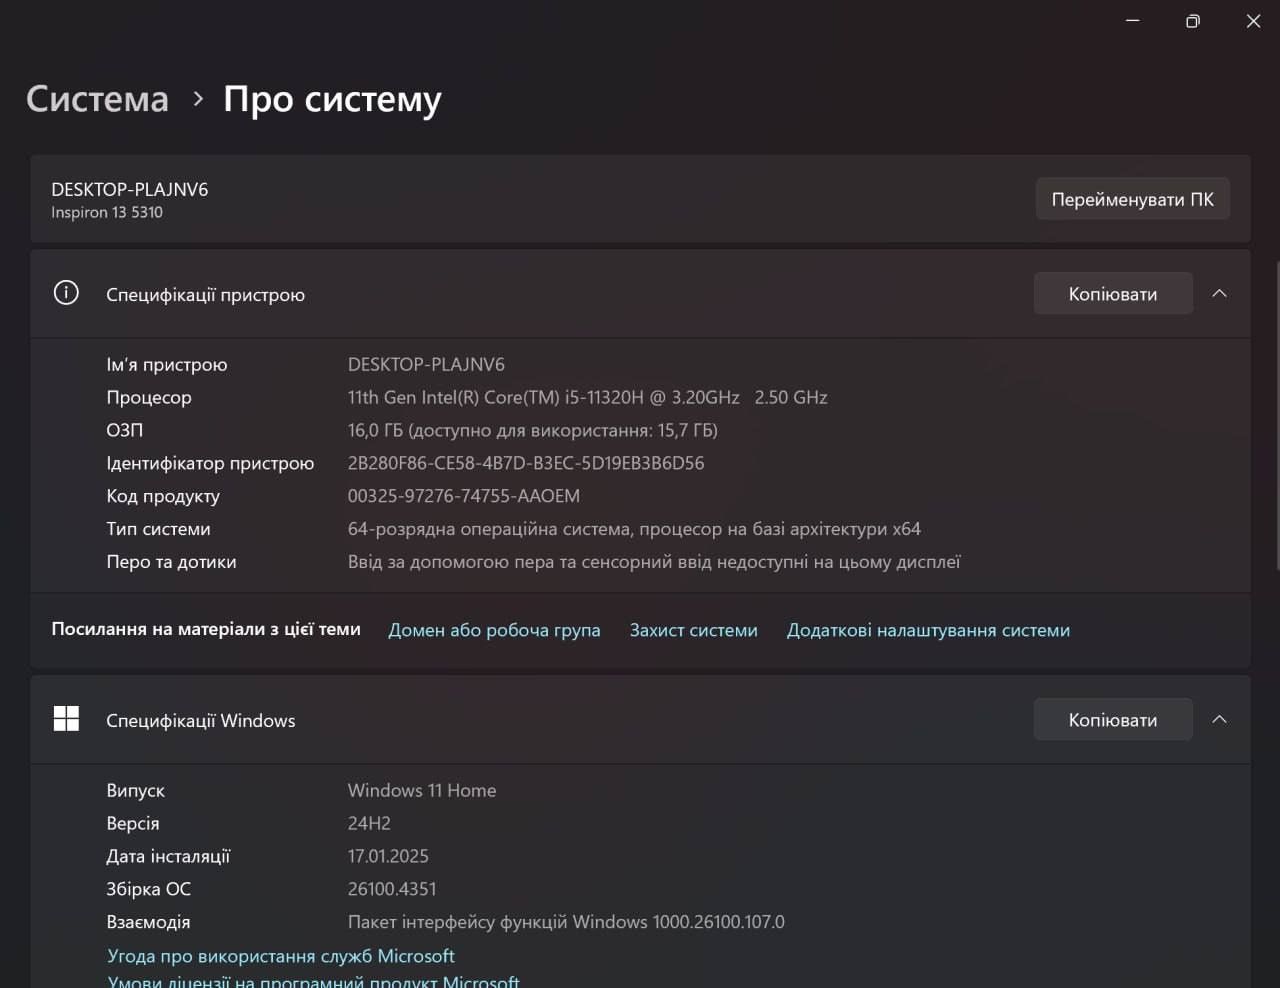The width and height of the screenshot is (1280, 988).
Task: Select the Перо та дотики value text
Action: [x=653, y=562]
